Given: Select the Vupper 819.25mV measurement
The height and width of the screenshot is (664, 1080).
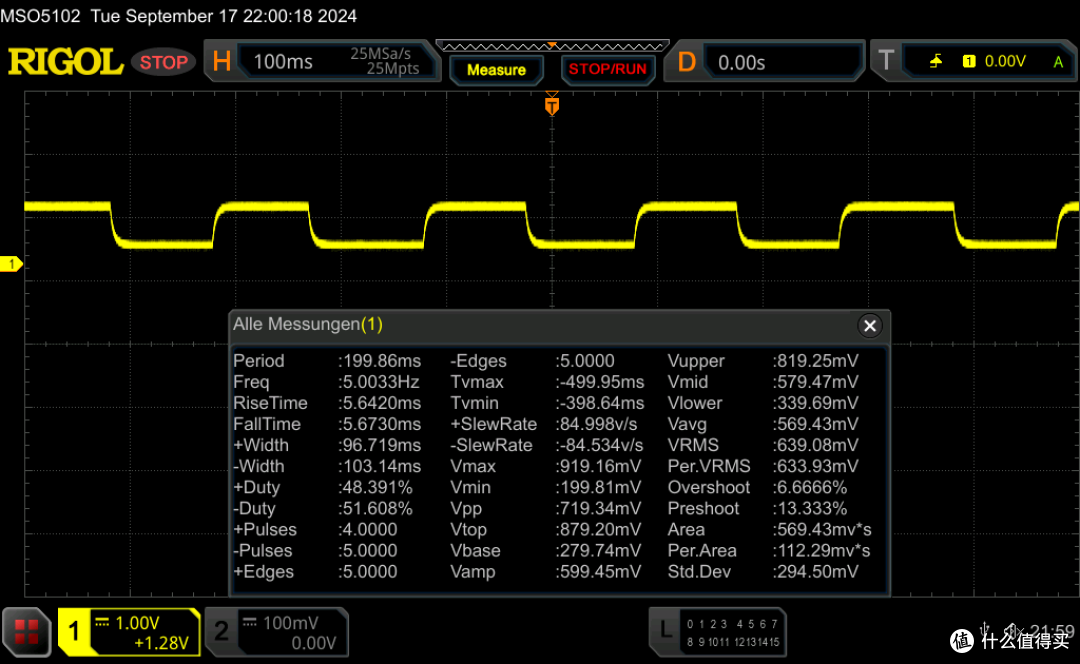Looking at the screenshot, I should point(763,361).
